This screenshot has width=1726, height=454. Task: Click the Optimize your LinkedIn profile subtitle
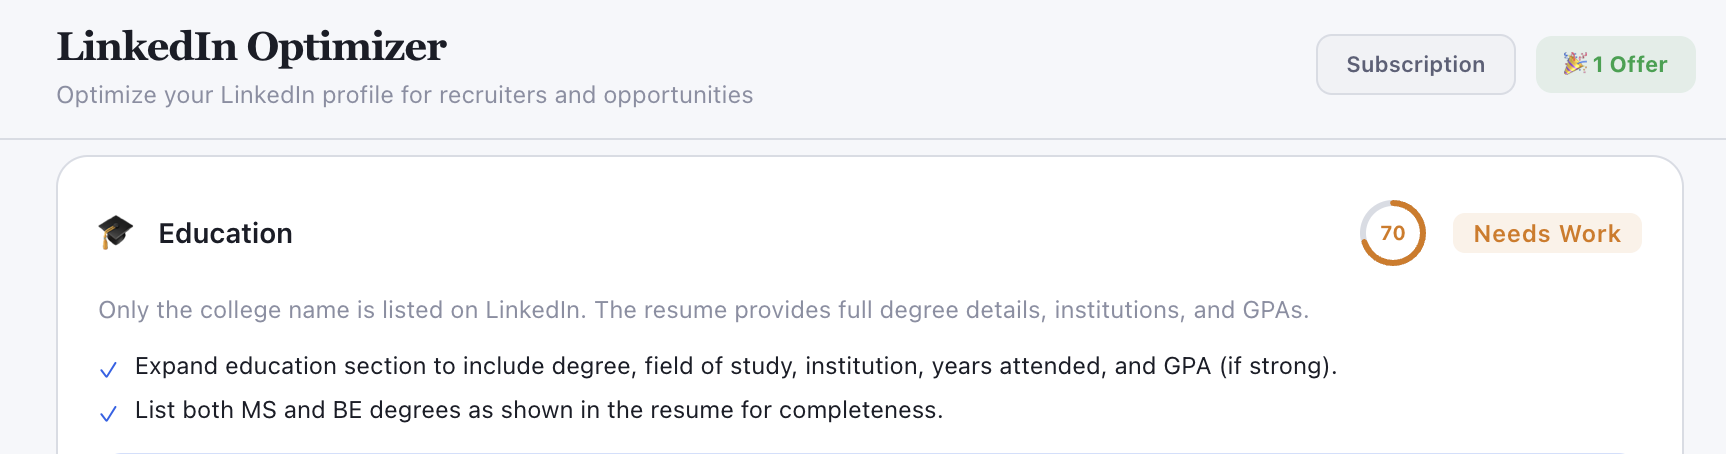(x=404, y=95)
